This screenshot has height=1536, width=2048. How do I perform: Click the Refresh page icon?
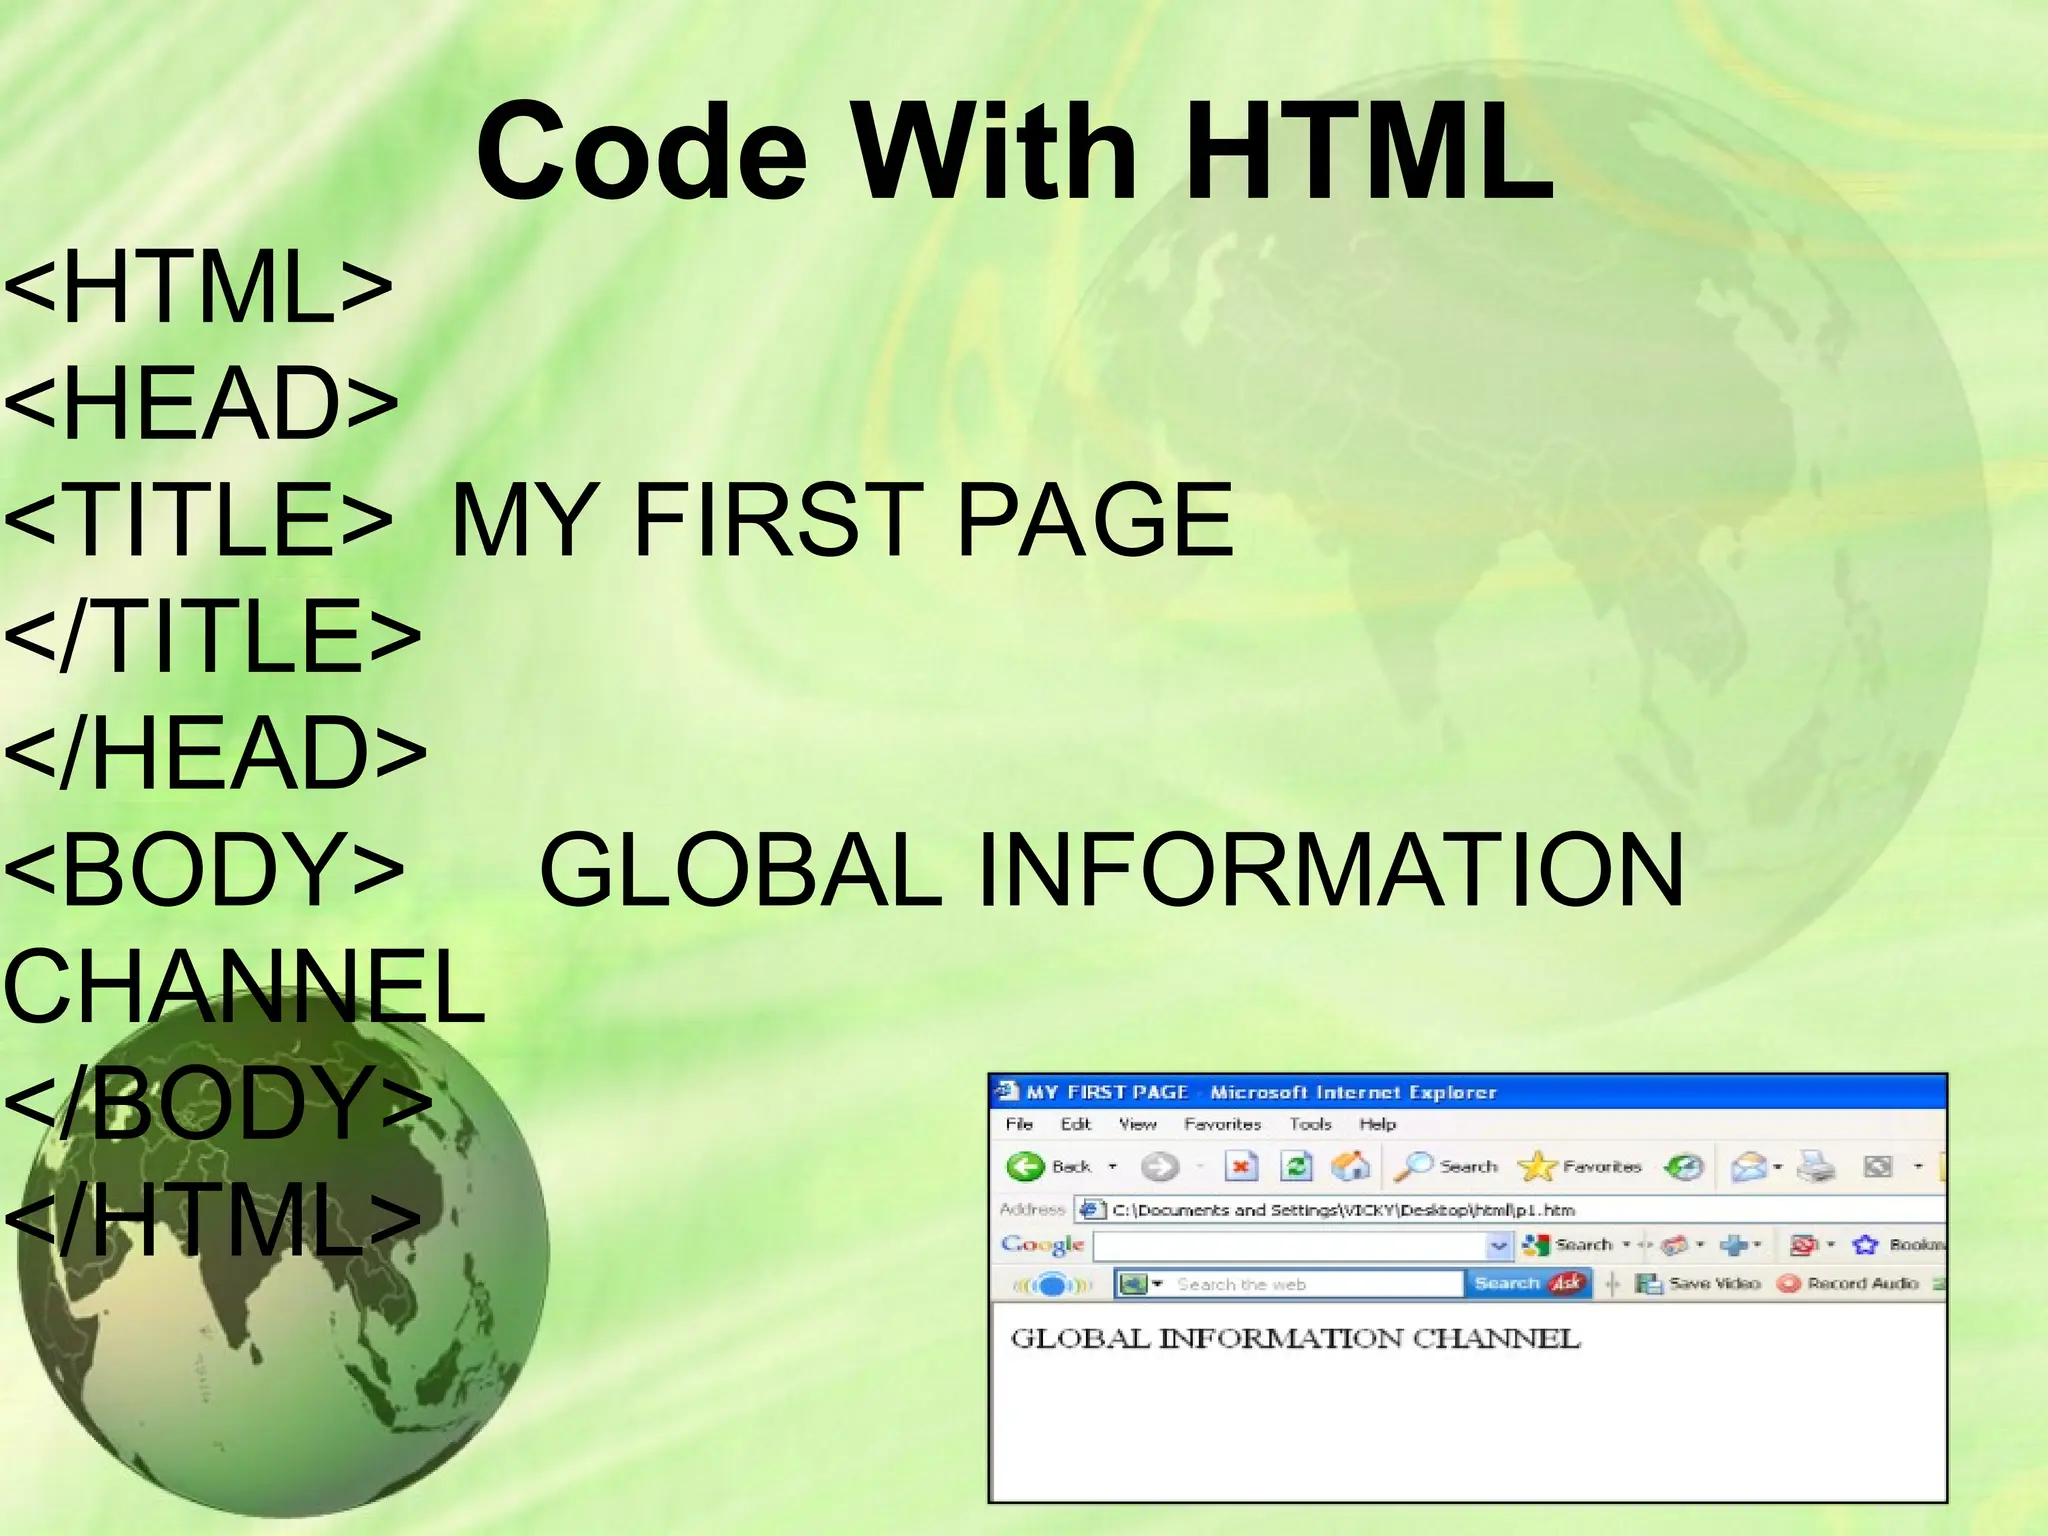click(1297, 1166)
